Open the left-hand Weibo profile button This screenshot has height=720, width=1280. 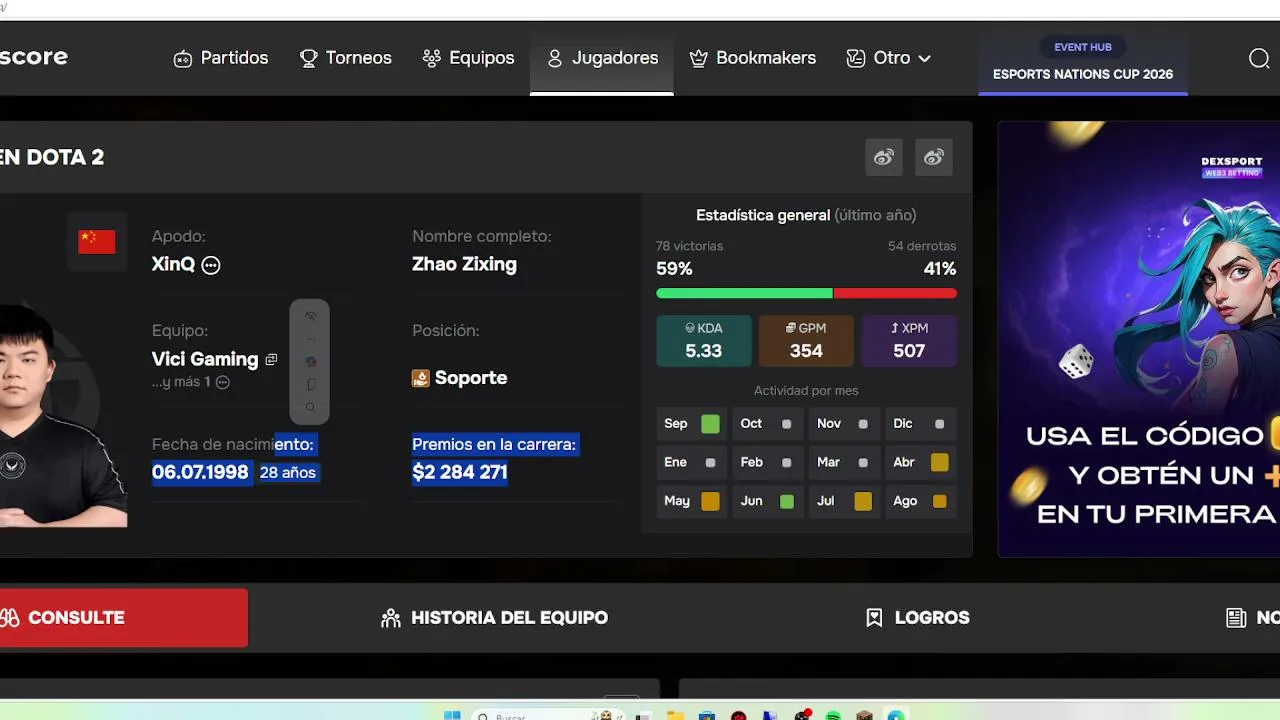[884, 157]
